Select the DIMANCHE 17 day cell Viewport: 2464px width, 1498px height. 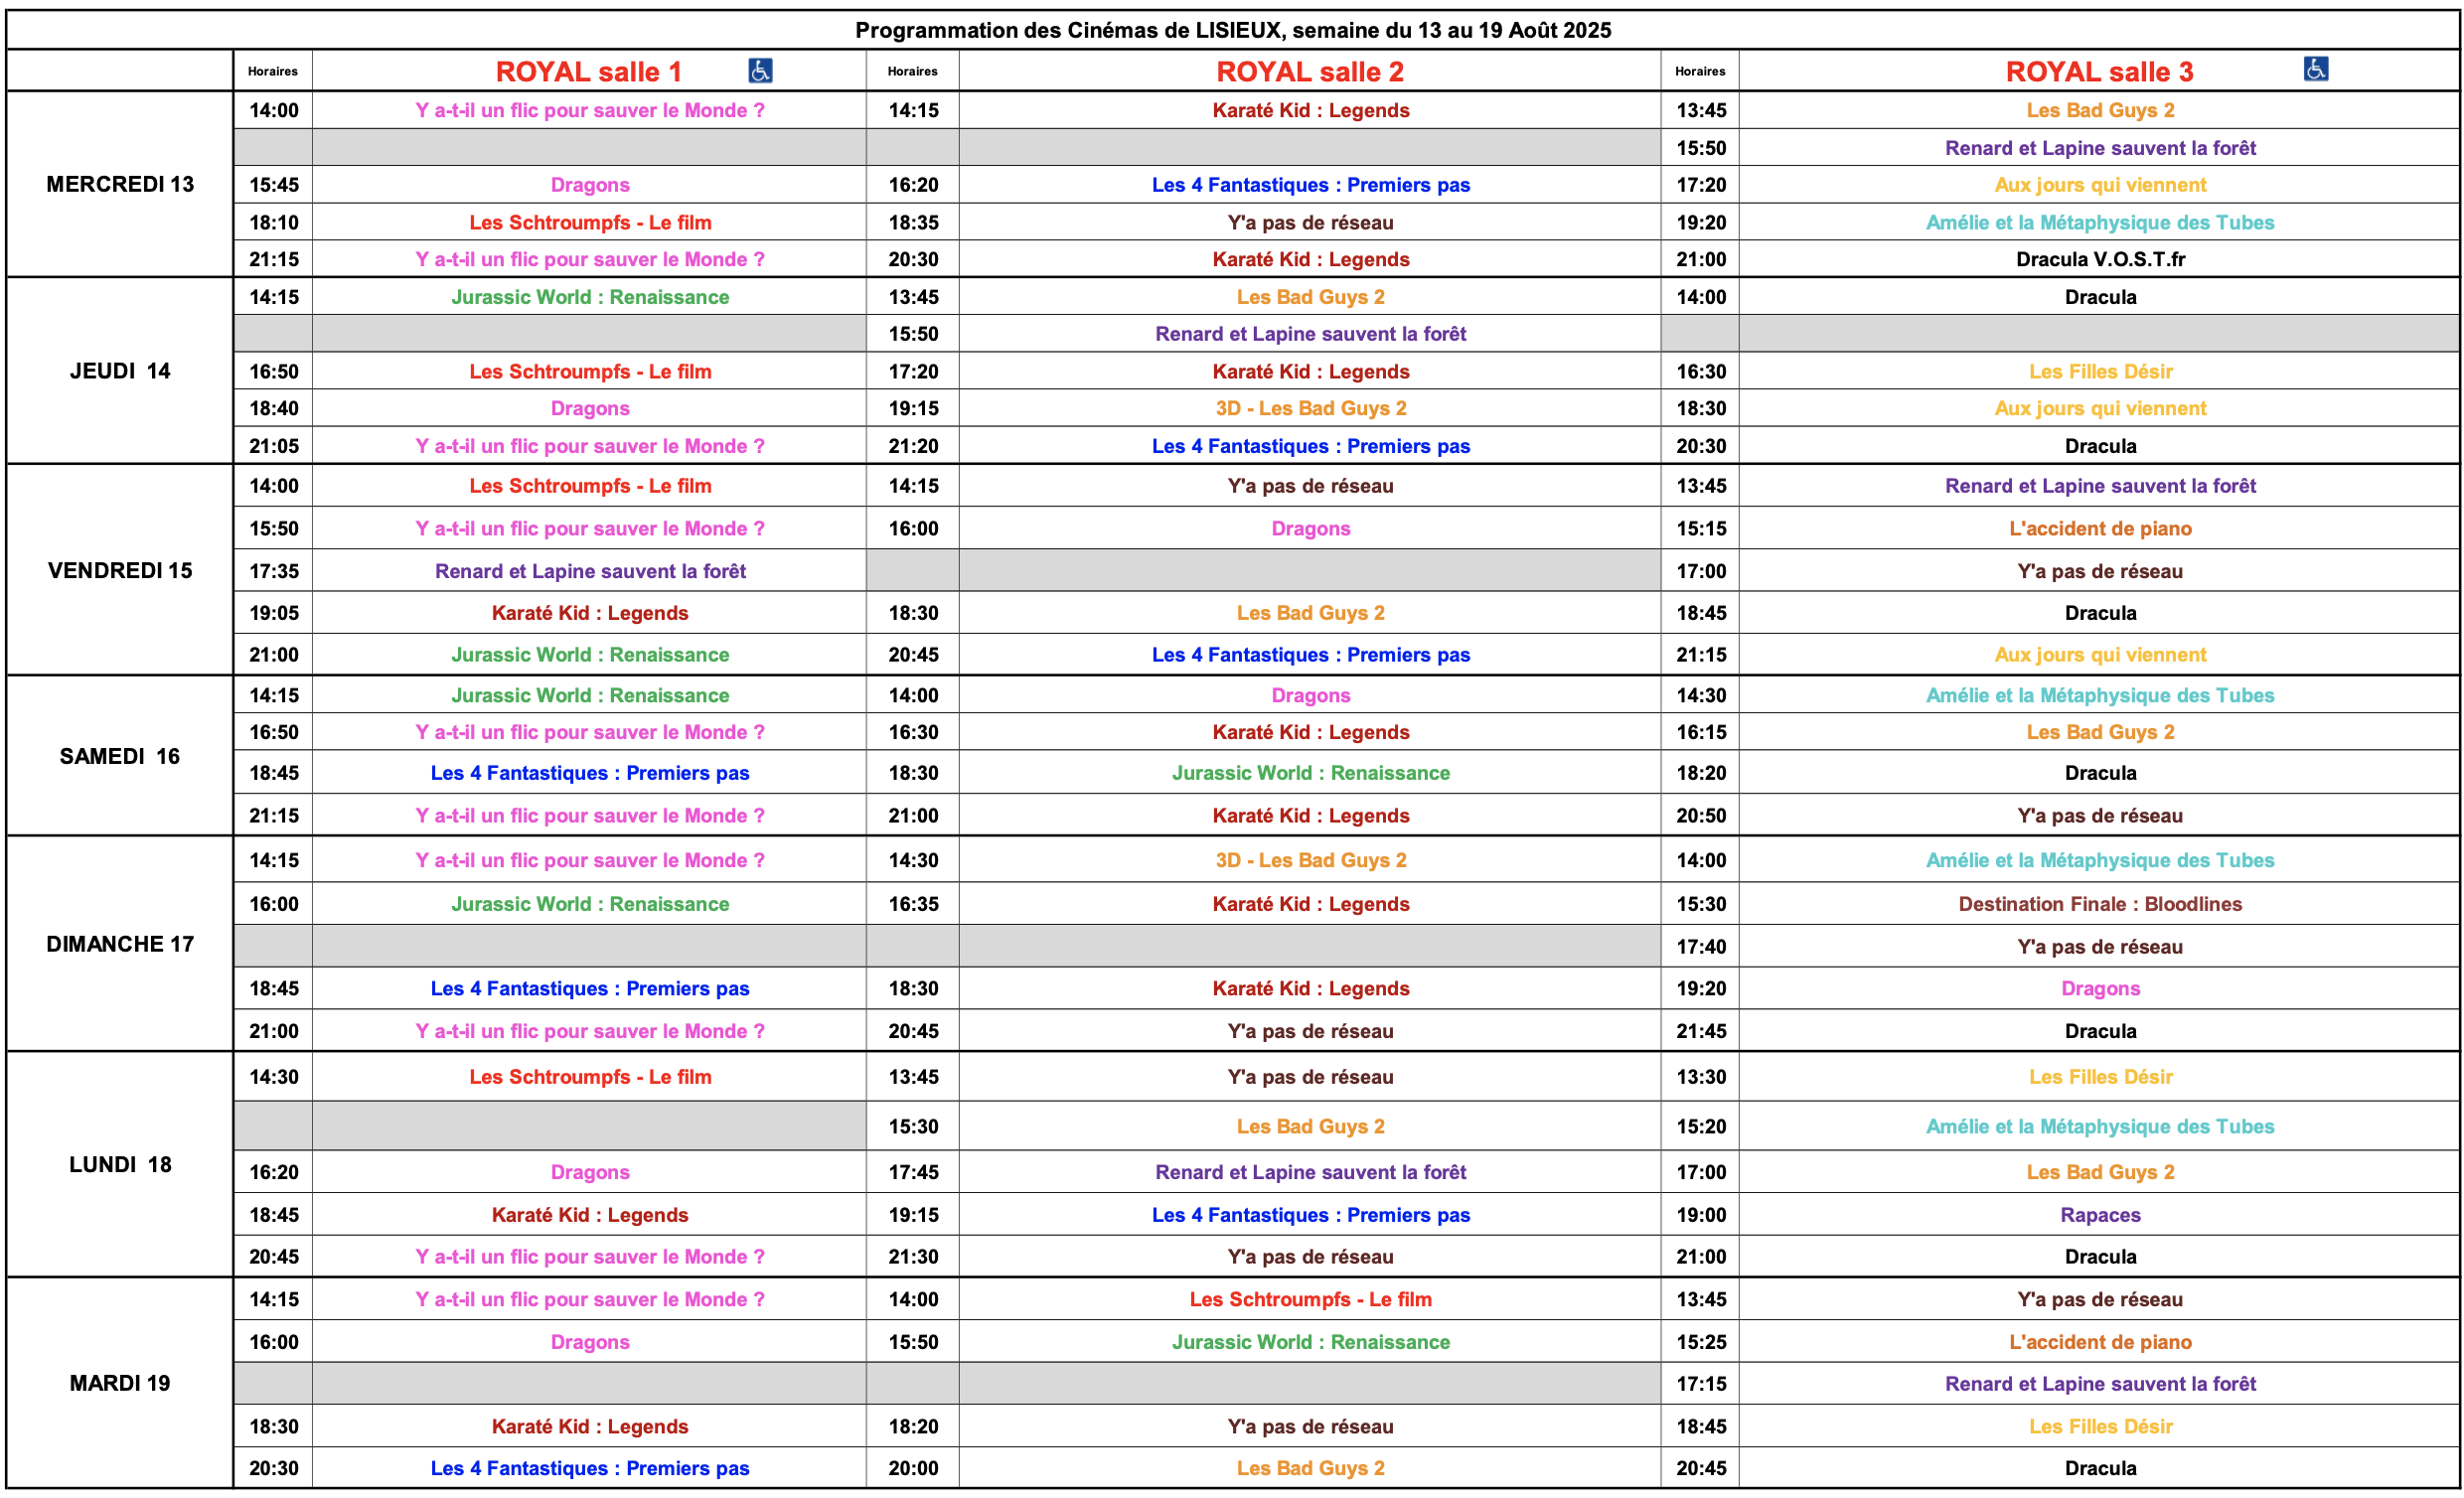[120, 944]
